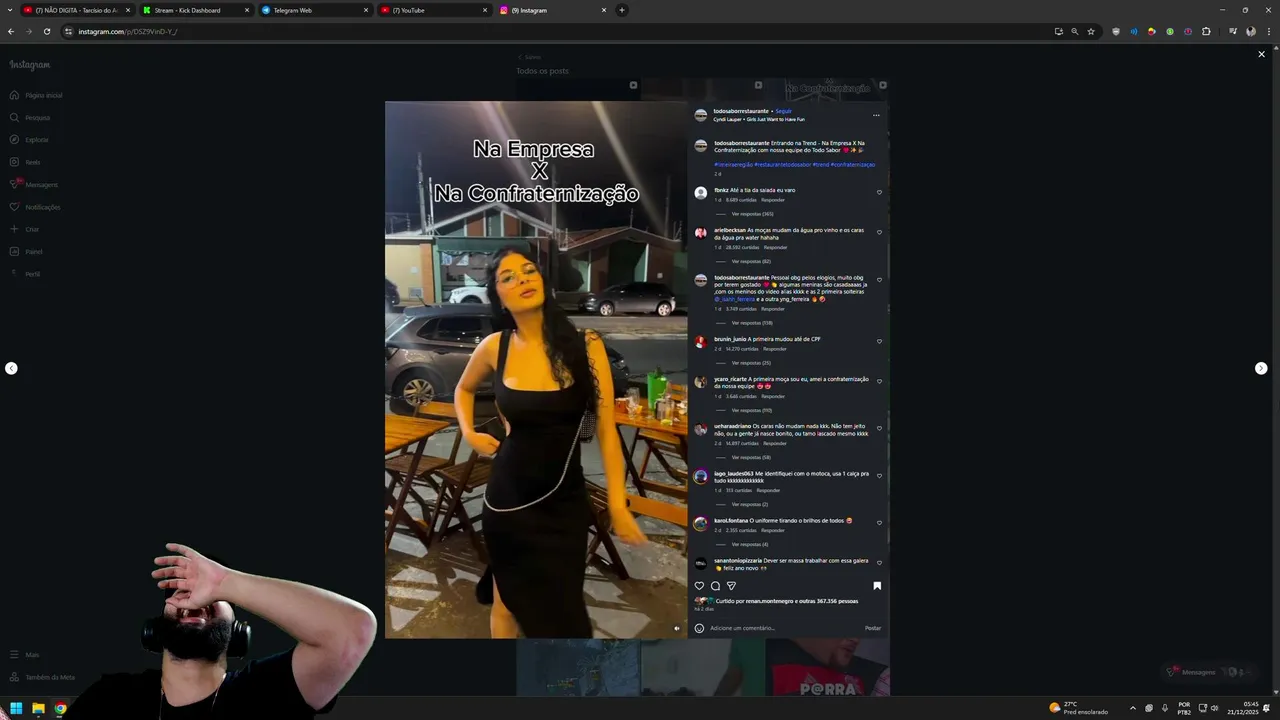
Task: Share the post with the paper plane icon
Action: point(731,586)
